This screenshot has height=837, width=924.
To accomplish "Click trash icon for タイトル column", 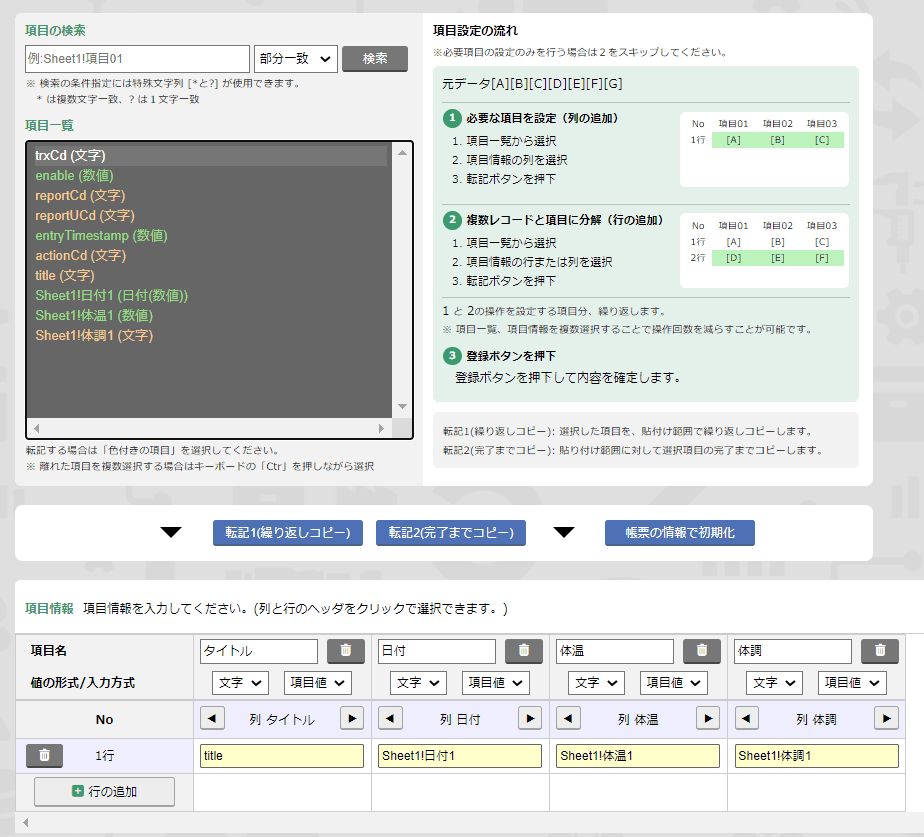I will point(345,651).
